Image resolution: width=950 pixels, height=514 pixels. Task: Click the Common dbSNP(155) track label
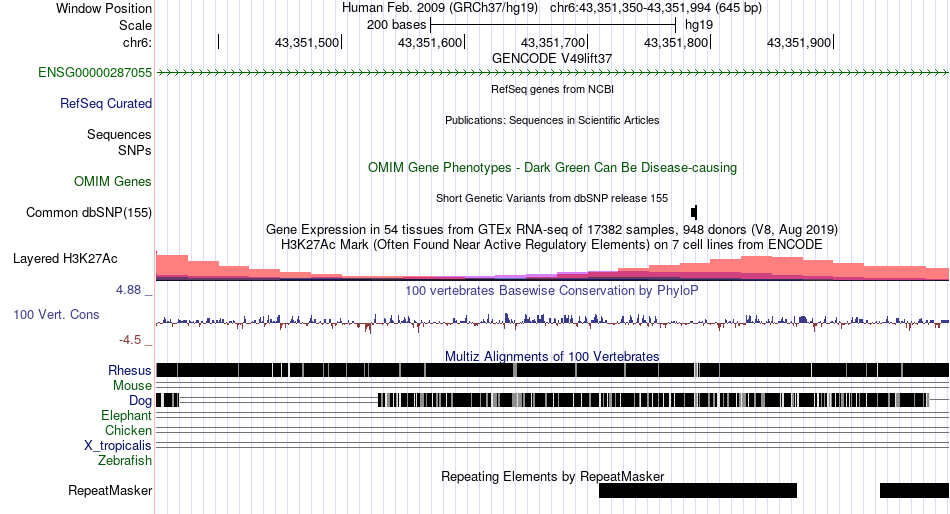89,213
